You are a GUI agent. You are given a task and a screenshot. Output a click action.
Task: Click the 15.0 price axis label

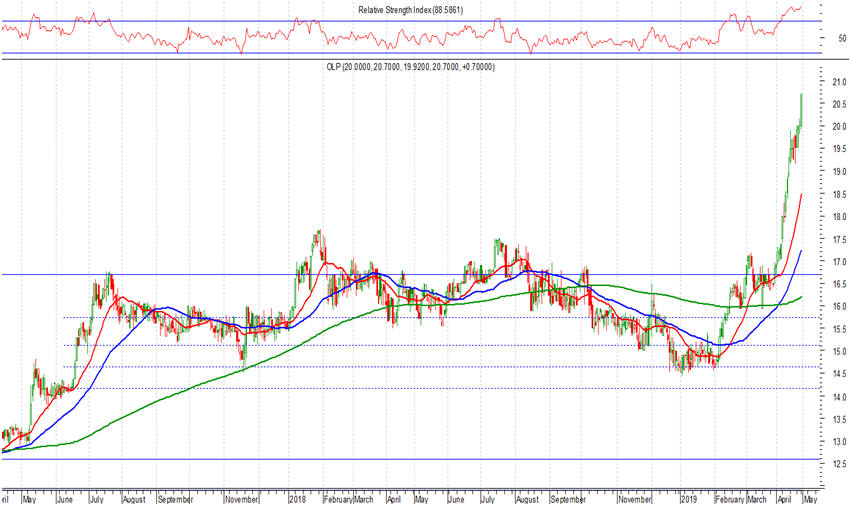[x=826, y=351]
